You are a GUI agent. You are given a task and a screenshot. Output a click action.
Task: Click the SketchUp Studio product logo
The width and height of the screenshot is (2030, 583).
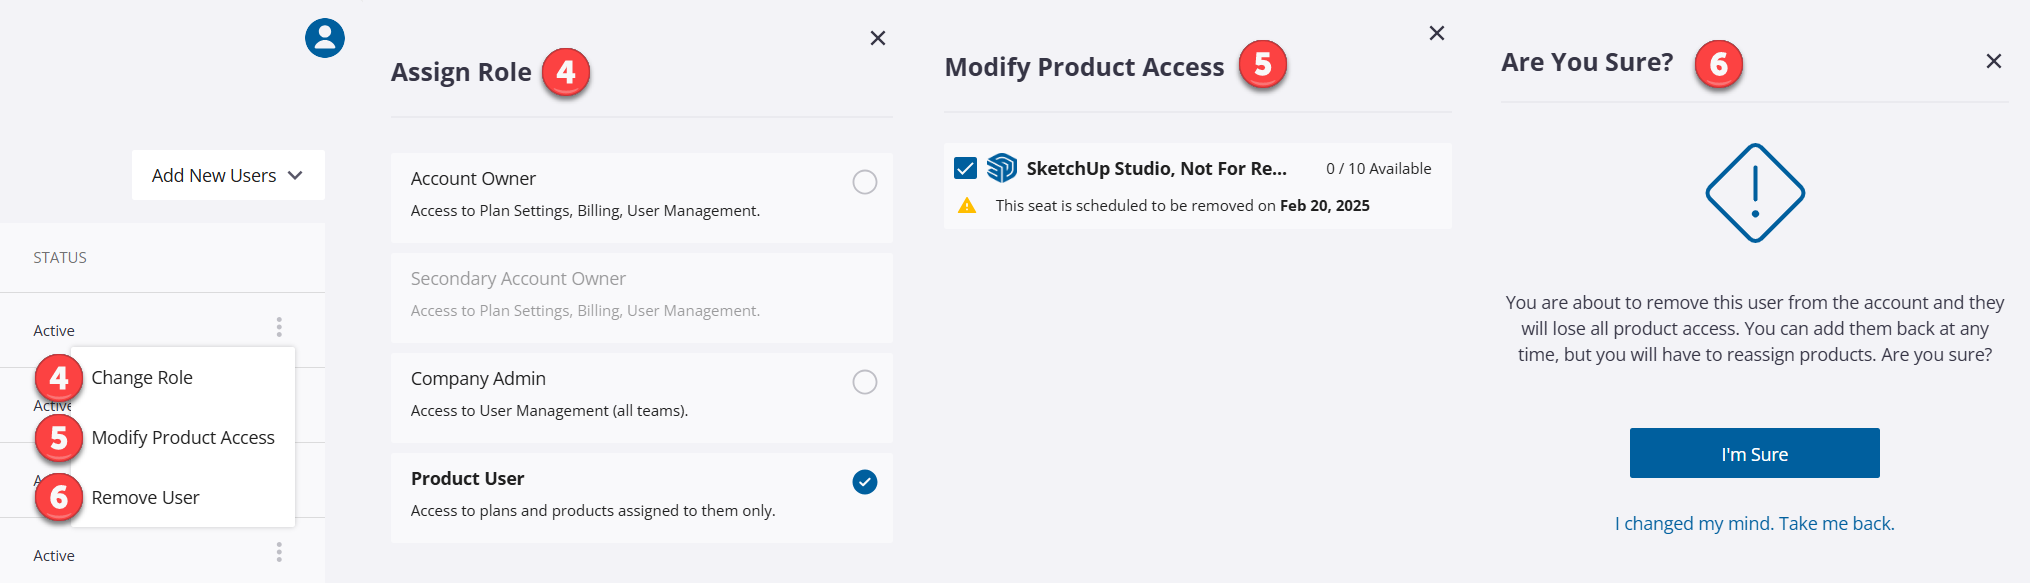(1001, 168)
